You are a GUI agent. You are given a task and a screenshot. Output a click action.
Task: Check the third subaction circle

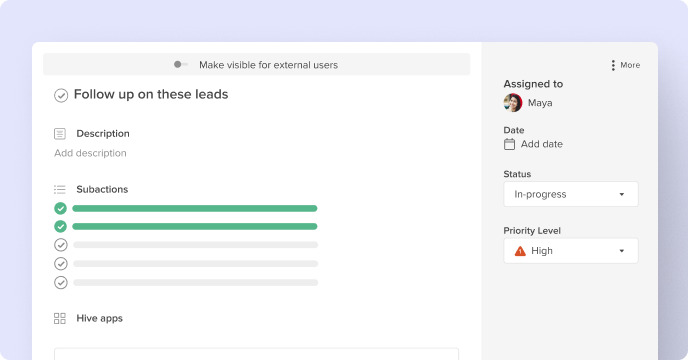(x=61, y=245)
